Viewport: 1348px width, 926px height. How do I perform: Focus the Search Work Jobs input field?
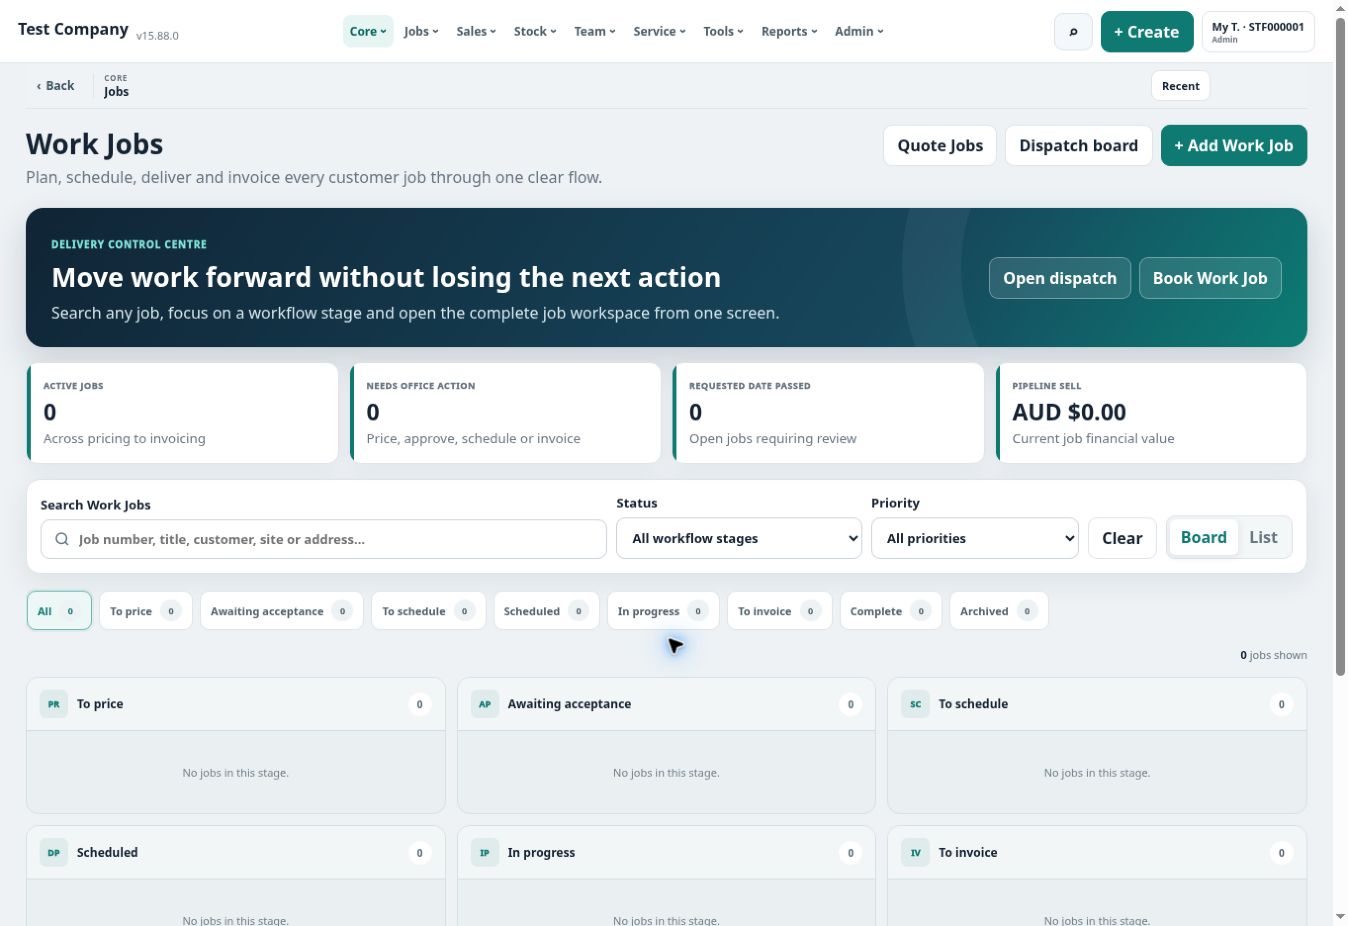coord(323,539)
